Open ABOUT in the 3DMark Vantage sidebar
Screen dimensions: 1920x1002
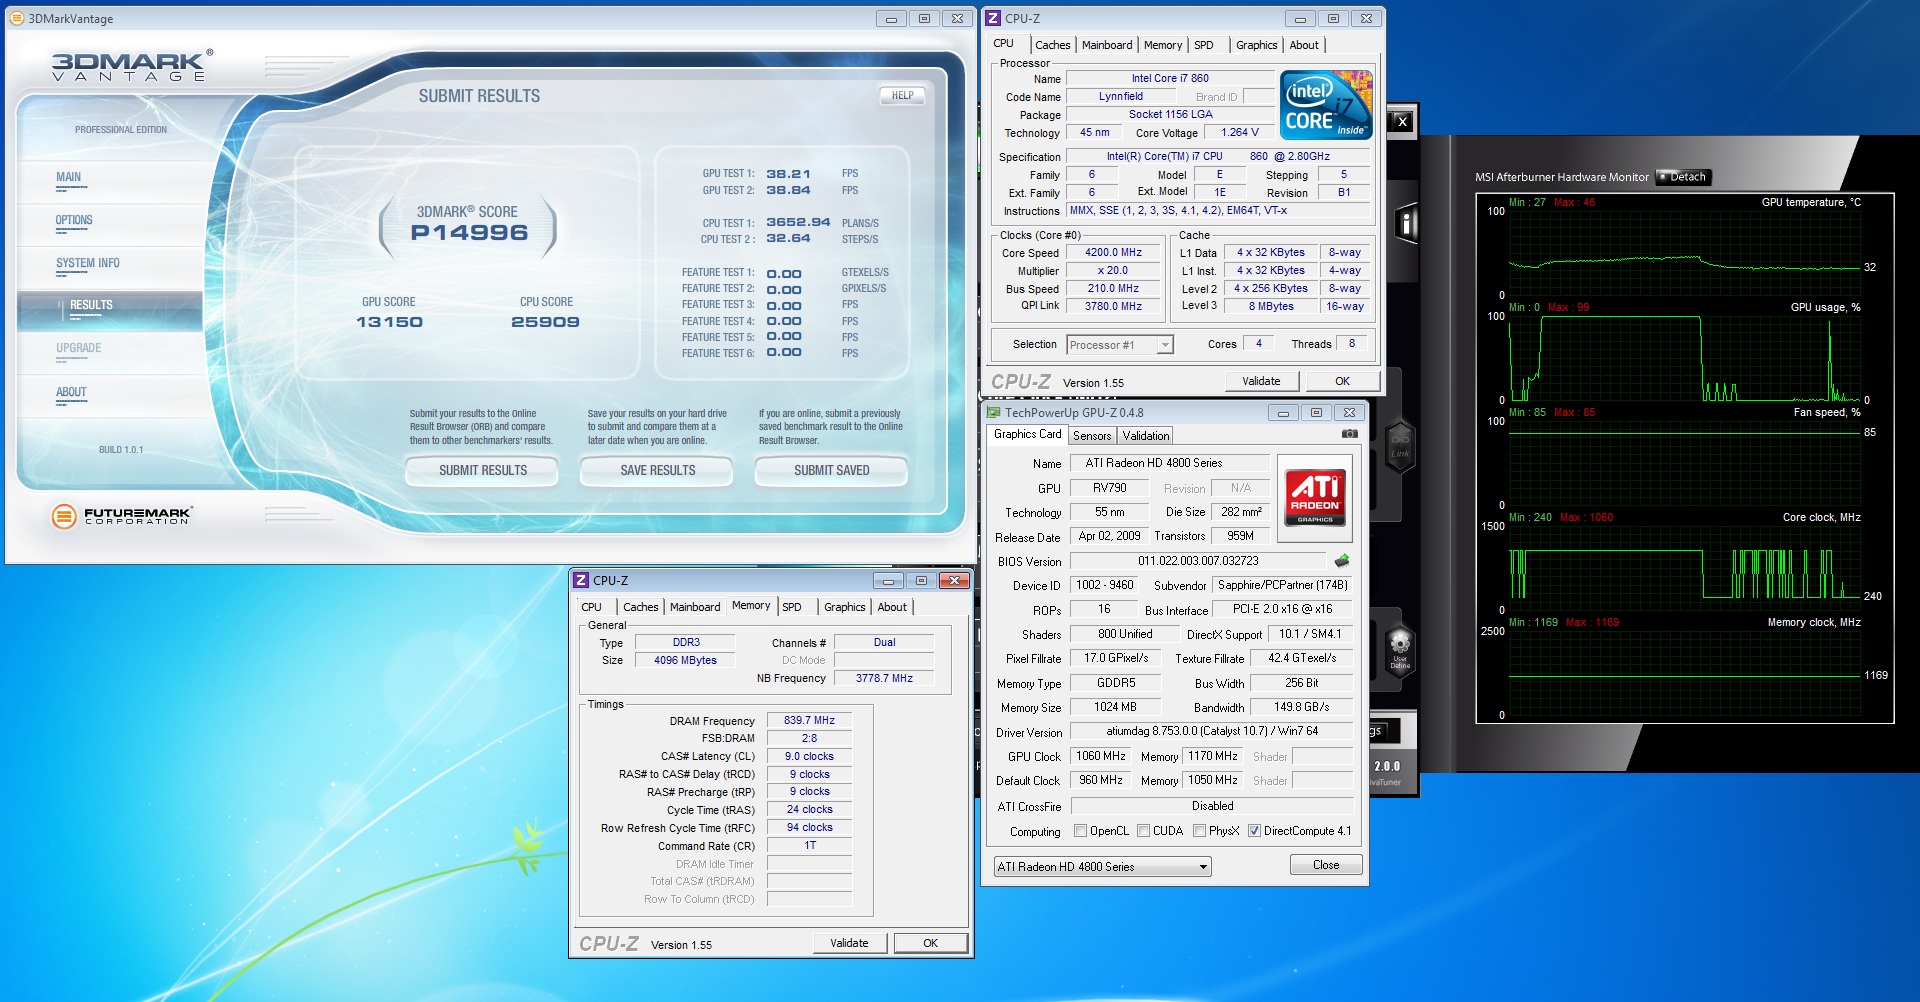point(71,392)
